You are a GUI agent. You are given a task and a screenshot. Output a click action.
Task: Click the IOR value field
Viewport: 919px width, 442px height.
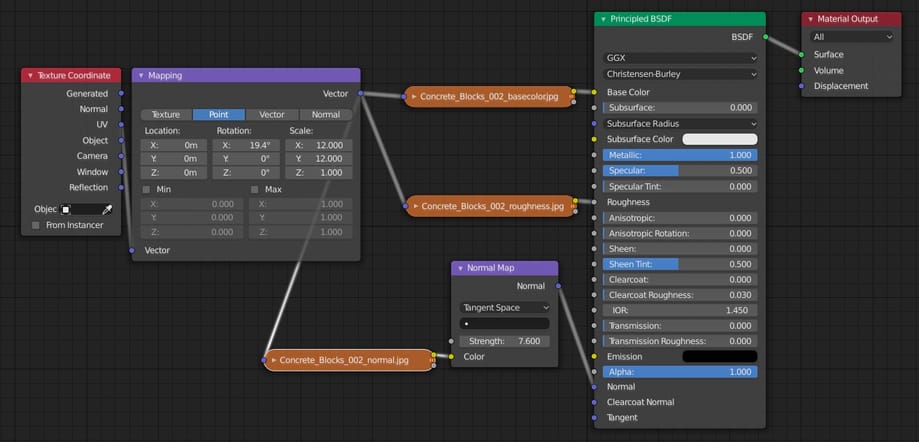point(680,310)
